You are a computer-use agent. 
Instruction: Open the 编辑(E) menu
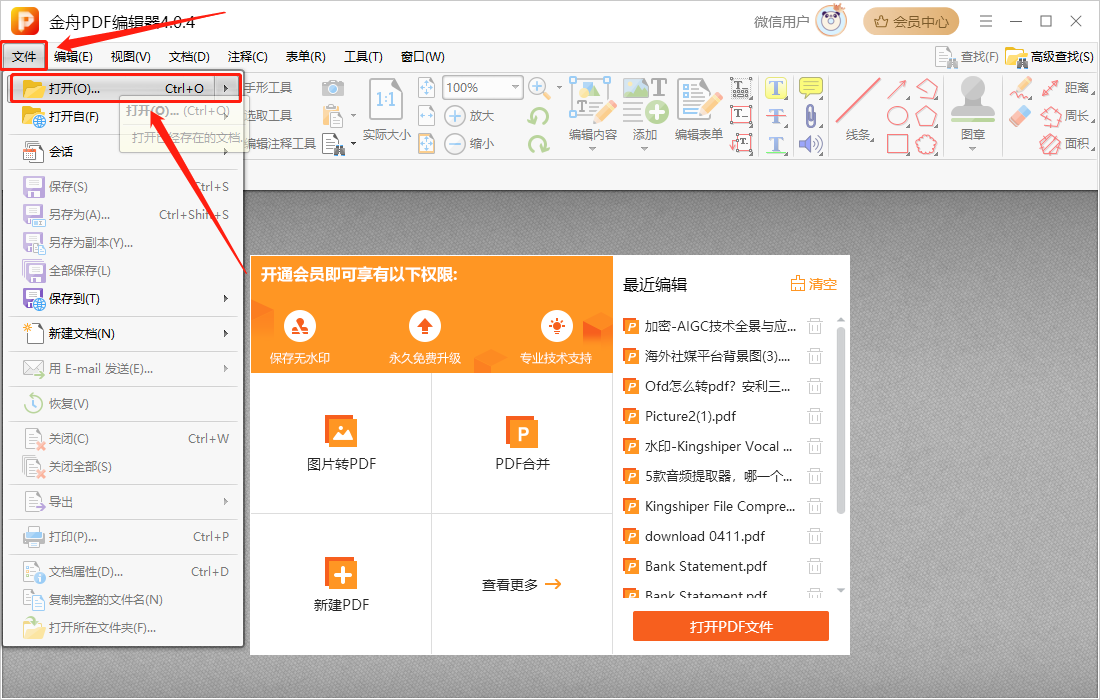pos(73,57)
